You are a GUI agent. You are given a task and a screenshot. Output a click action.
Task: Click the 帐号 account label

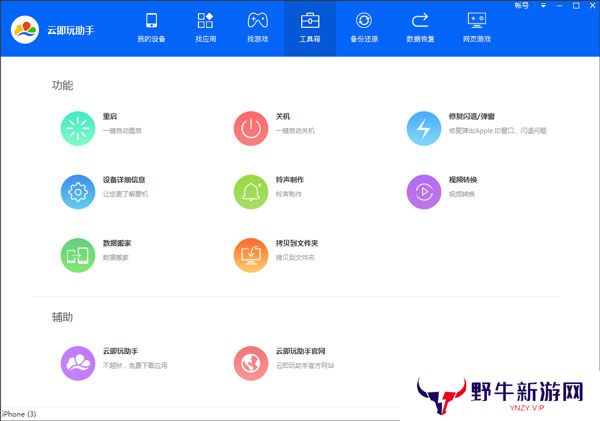(522, 5)
